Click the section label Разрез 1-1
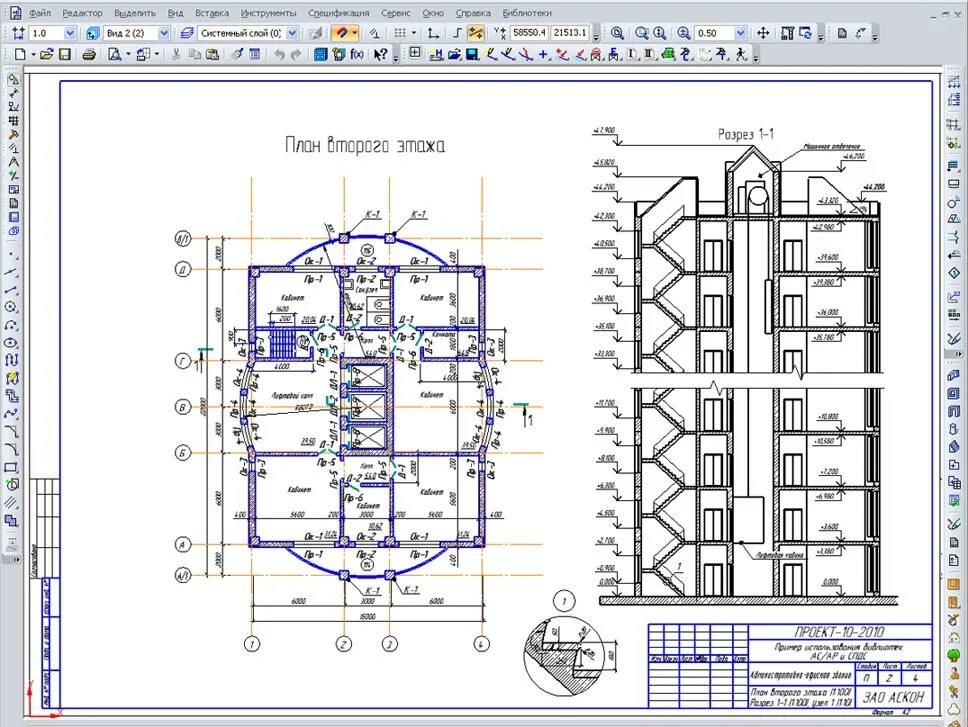Screen dimensions: 968x727 tap(746, 134)
